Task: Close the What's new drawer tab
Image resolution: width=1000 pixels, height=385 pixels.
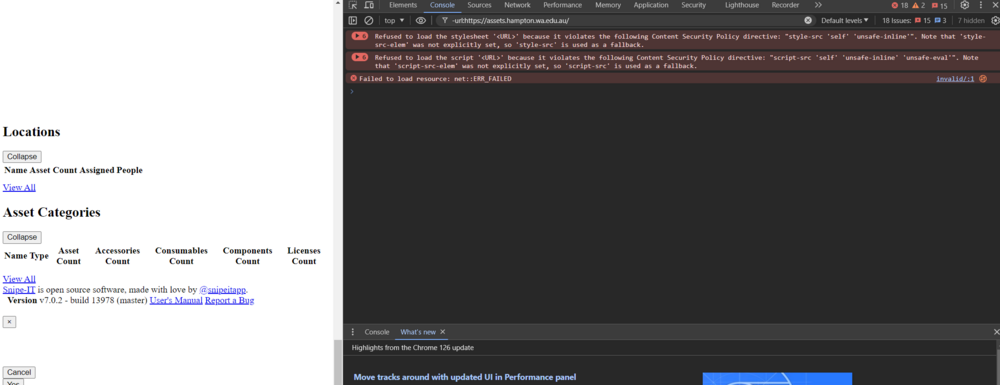Action: [443, 332]
